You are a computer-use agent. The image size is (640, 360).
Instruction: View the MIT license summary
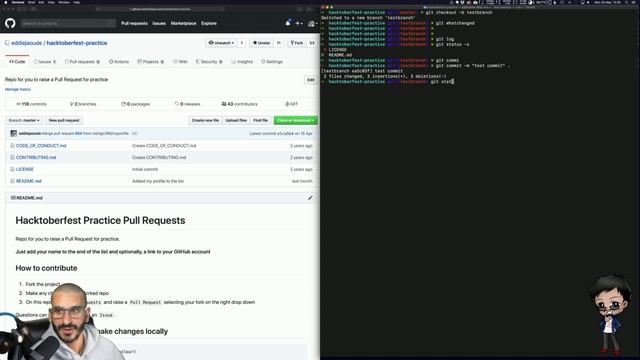point(291,104)
